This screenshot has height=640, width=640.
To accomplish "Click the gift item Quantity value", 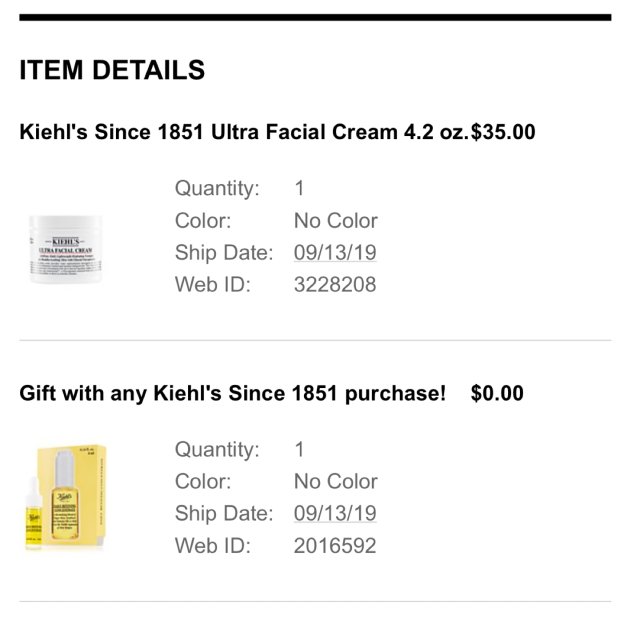I will pos(299,449).
